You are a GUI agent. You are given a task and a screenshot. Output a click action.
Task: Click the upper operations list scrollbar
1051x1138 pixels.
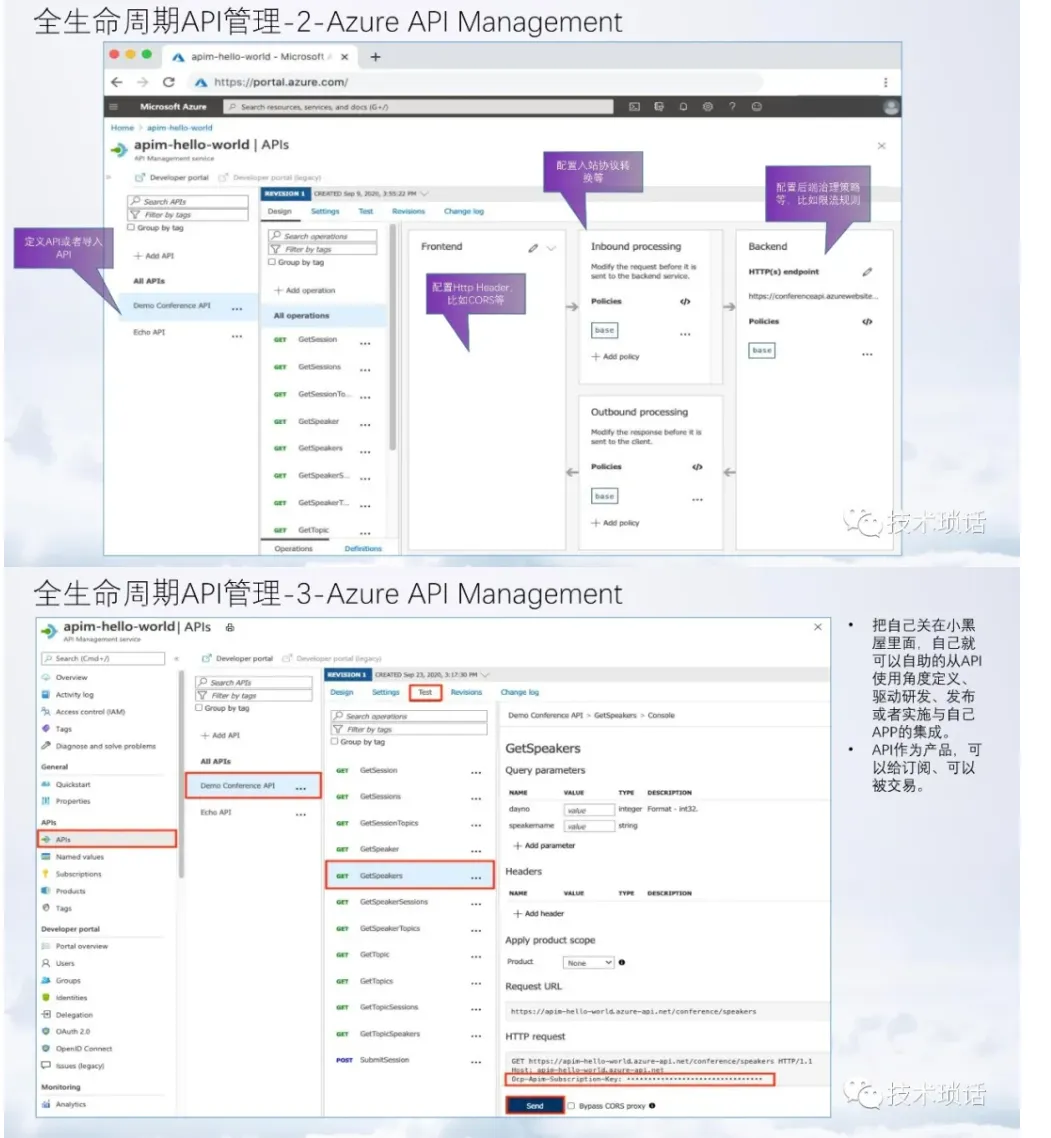[393, 337]
